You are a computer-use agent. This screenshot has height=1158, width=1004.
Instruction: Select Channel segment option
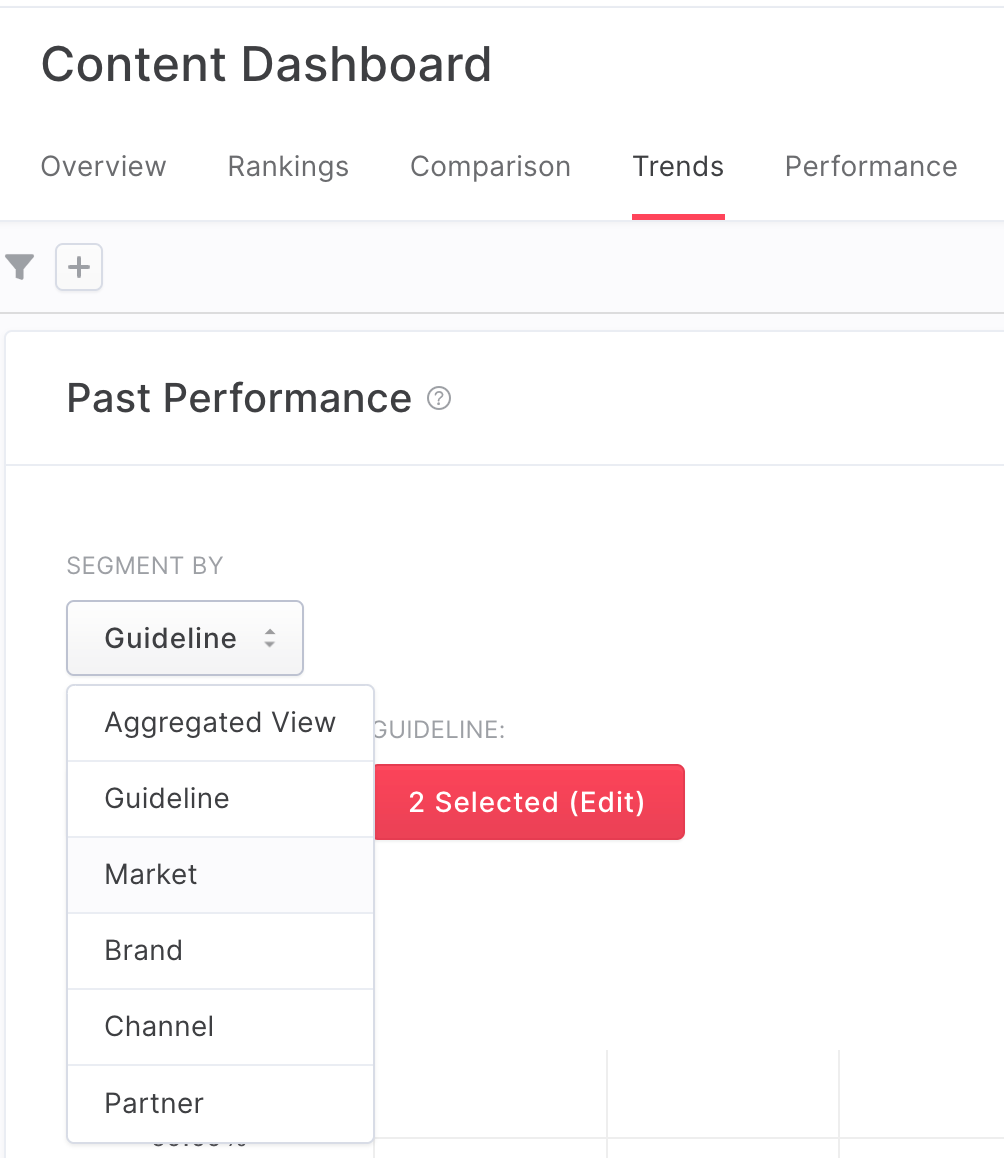point(220,1027)
